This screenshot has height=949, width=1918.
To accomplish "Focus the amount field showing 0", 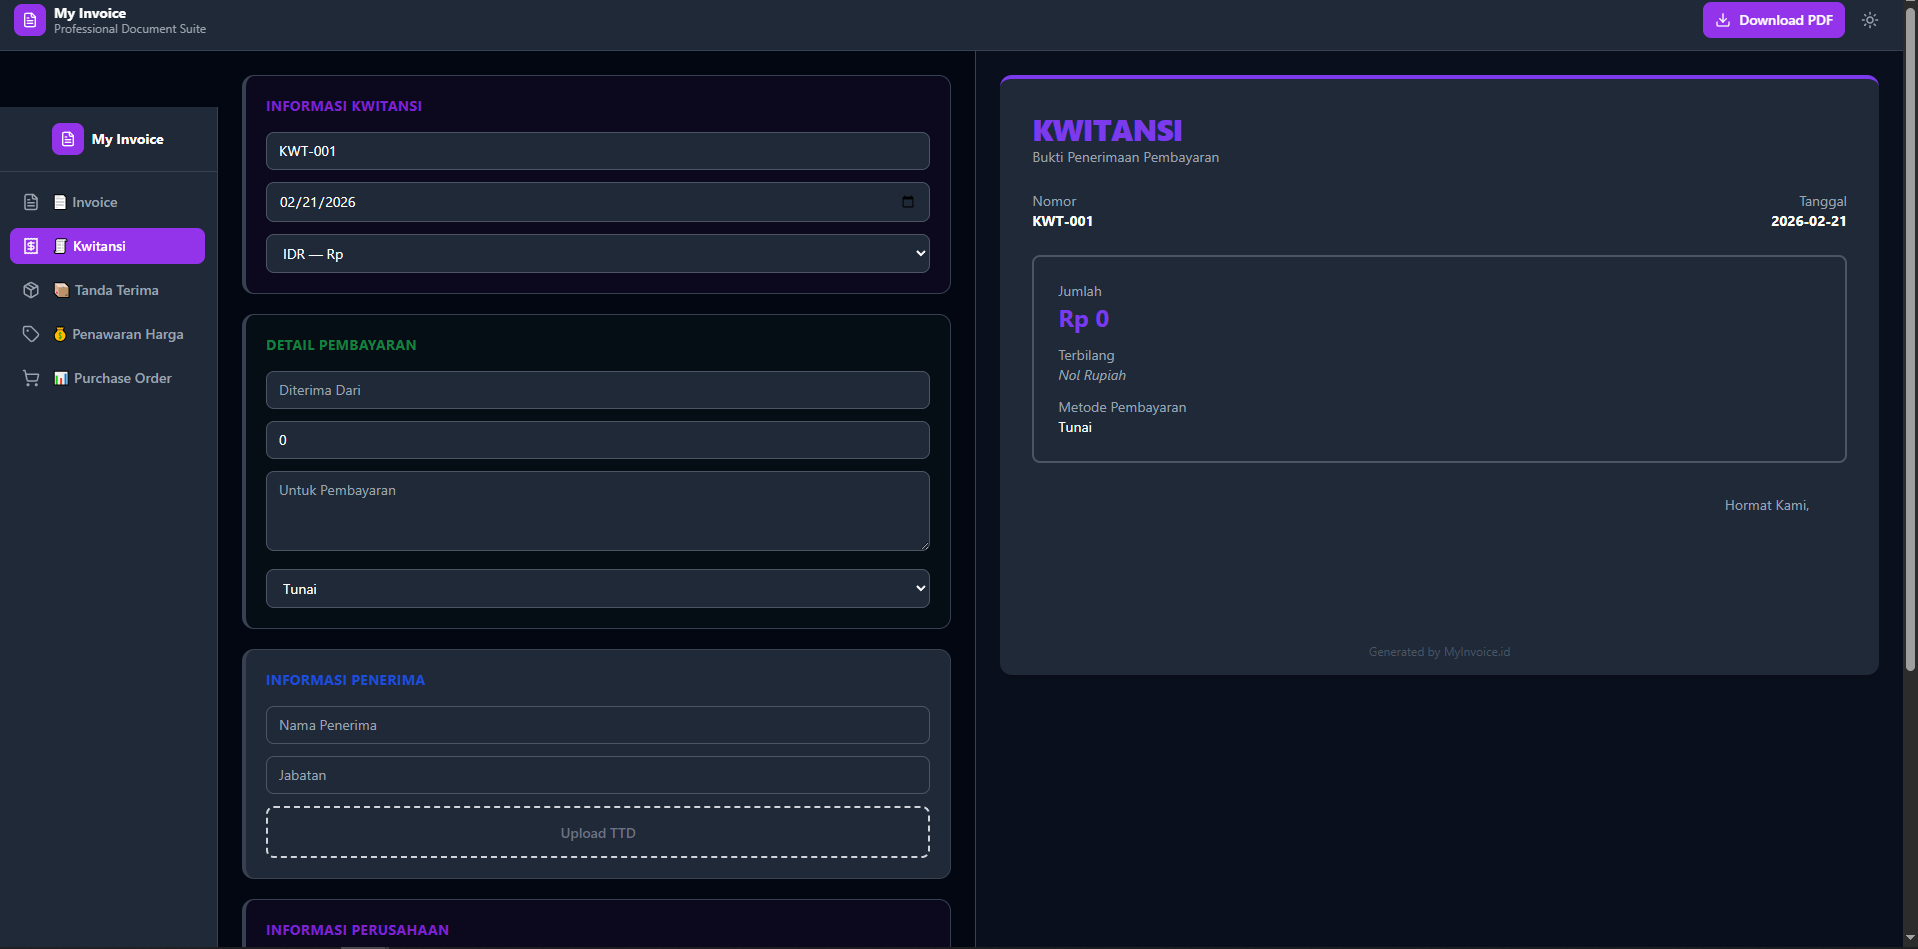I will [598, 440].
